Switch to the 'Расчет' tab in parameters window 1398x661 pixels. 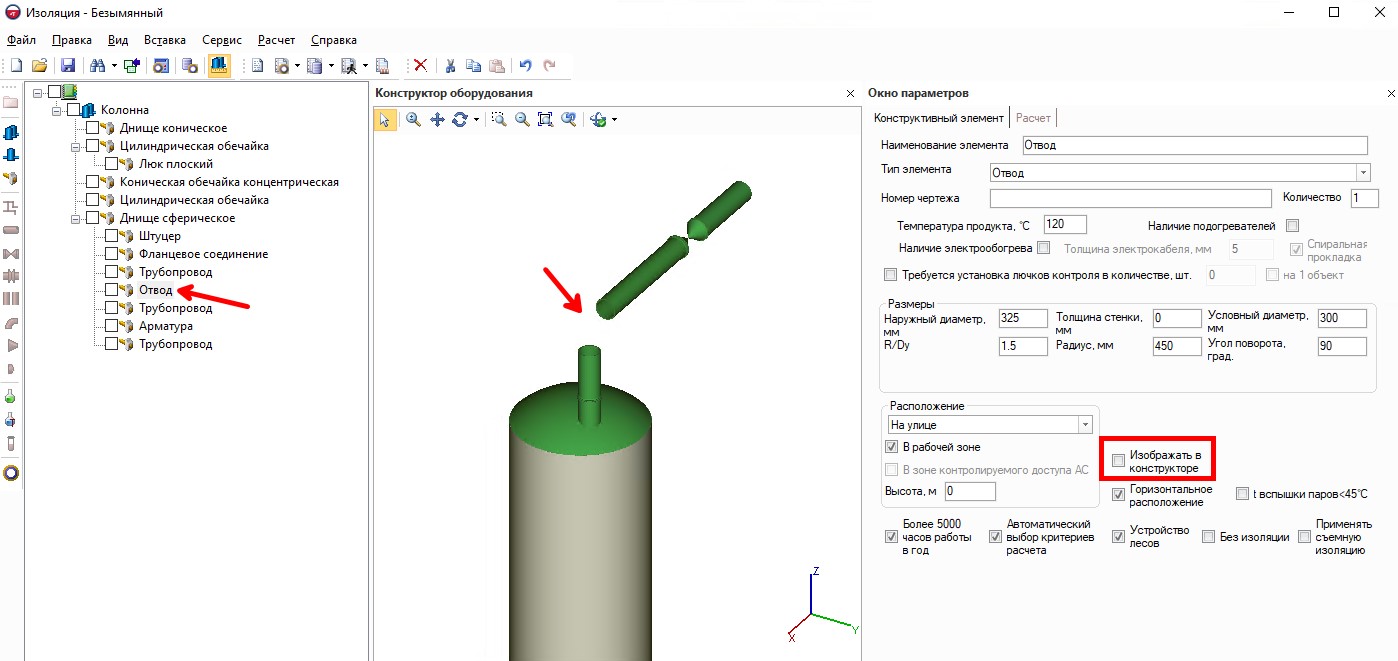(x=1033, y=118)
